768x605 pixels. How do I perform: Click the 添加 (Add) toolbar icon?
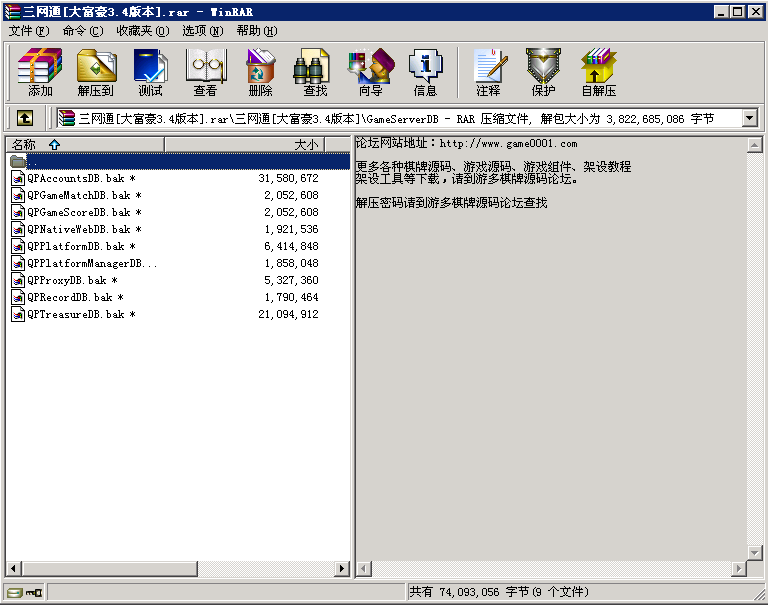click(x=40, y=72)
